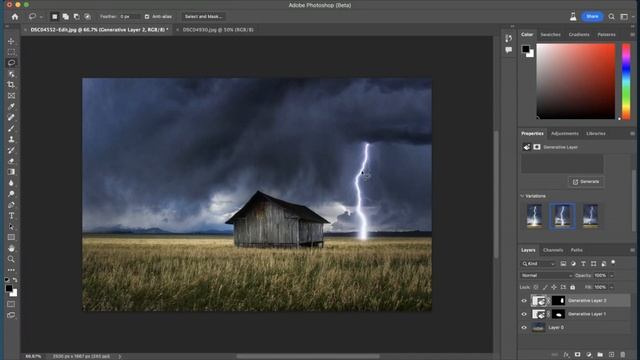640x360 pixels.
Task: Open the blend mode Normal dropdown
Action: pyautogui.click(x=546, y=276)
